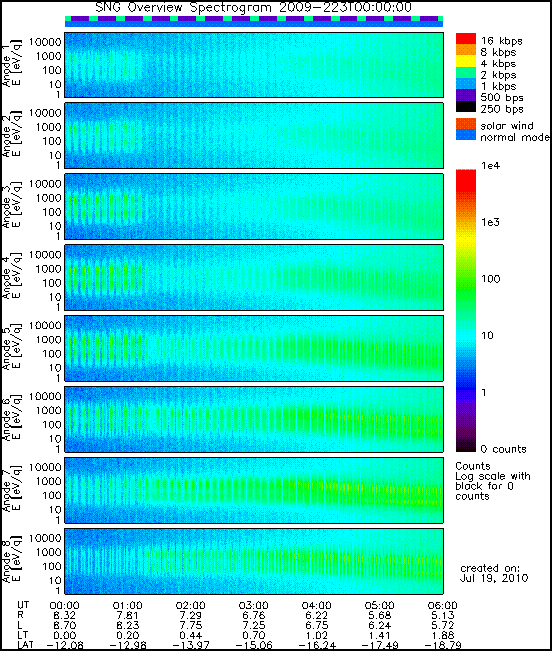This screenshot has width=552, height=651.
Task: Click the 'solar wind' legend label
Action: click(x=507, y=126)
